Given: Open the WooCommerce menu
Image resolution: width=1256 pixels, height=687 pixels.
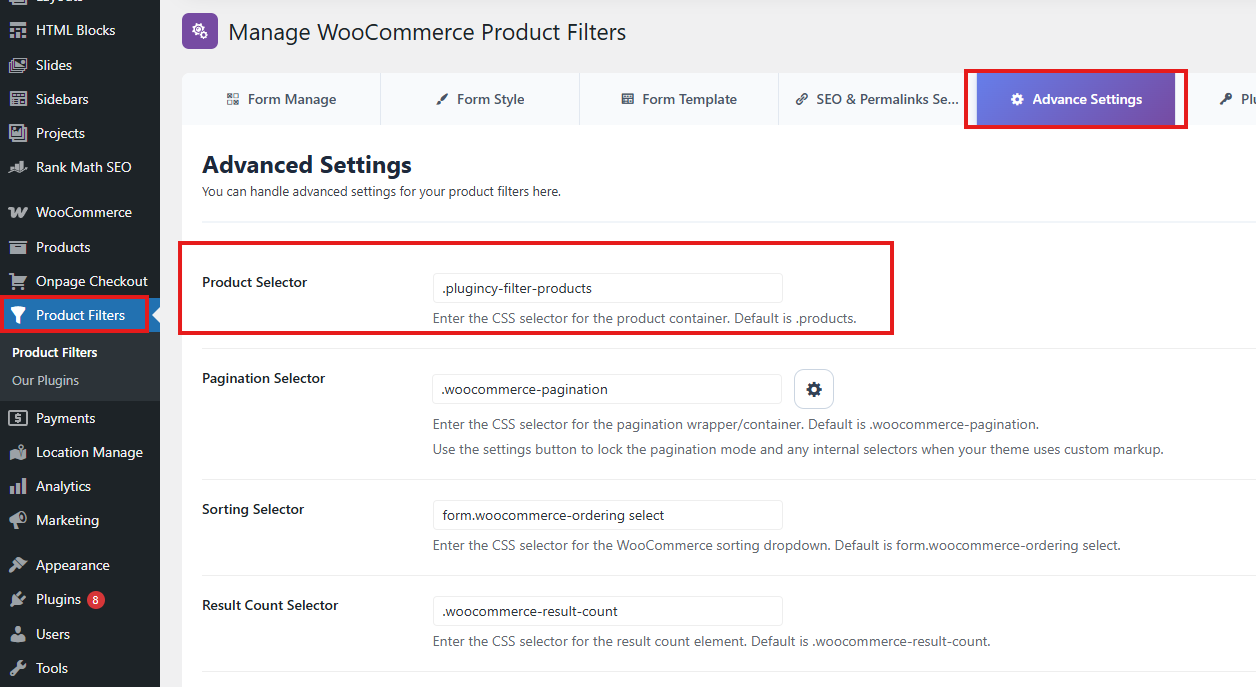Looking at the screenshot, I should coord(80,212).
